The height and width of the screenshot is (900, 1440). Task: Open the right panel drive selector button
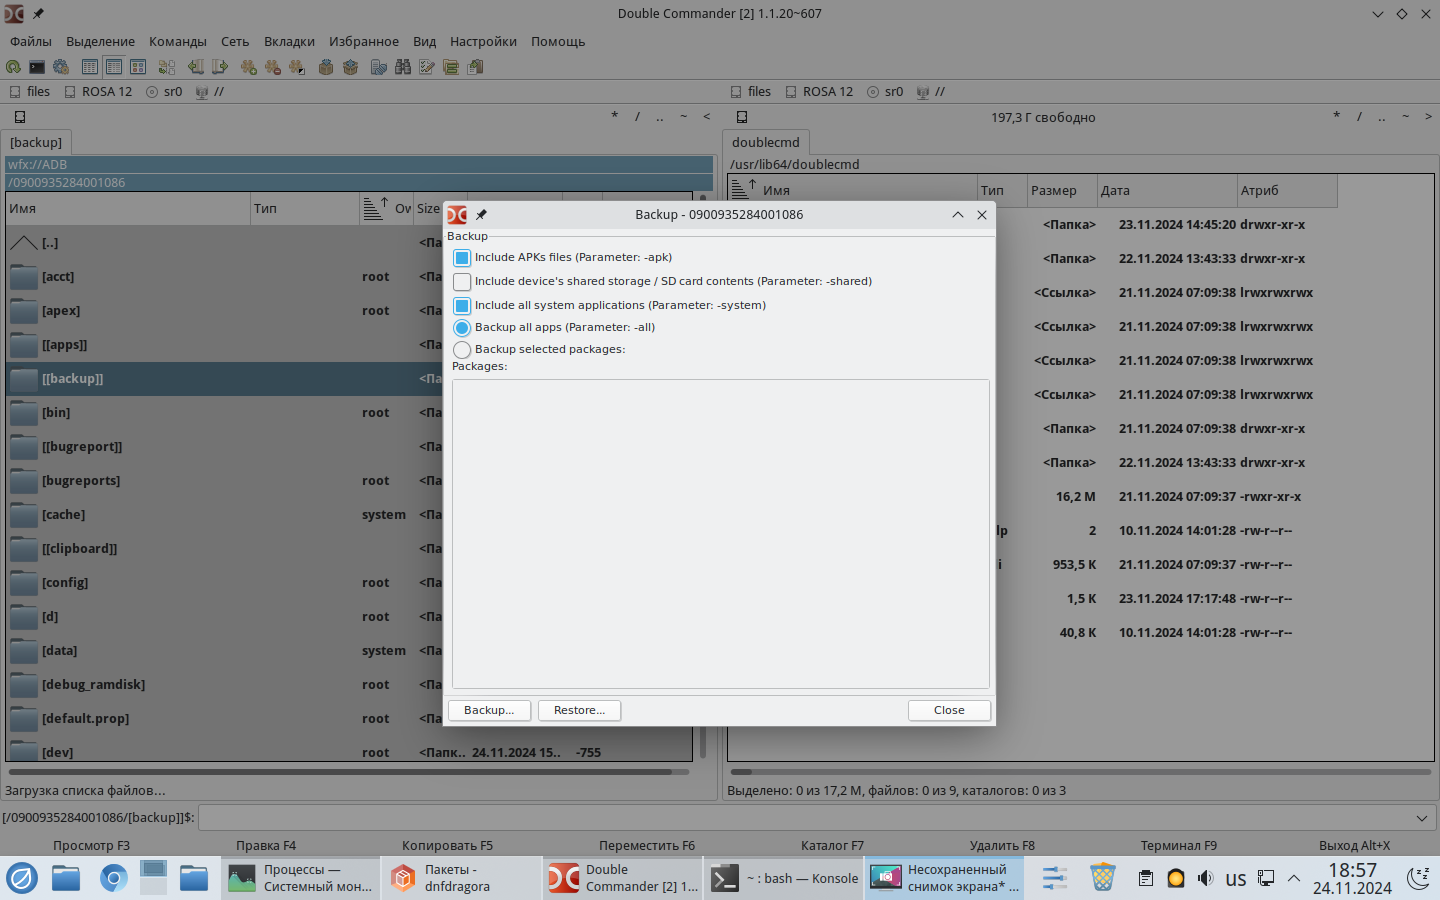click(x=742, y=117)
